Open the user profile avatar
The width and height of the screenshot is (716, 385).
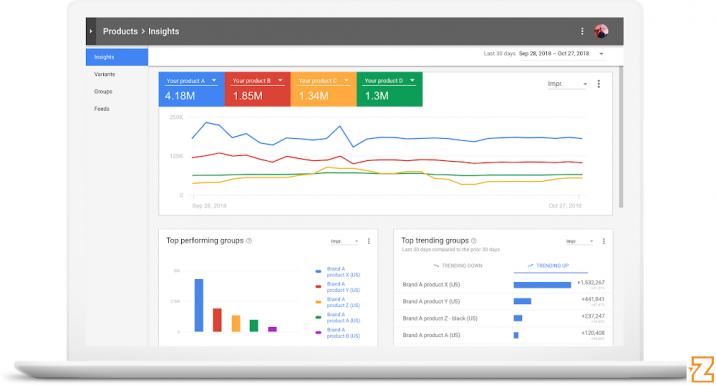pyautogui.click(x=601, y=31)
